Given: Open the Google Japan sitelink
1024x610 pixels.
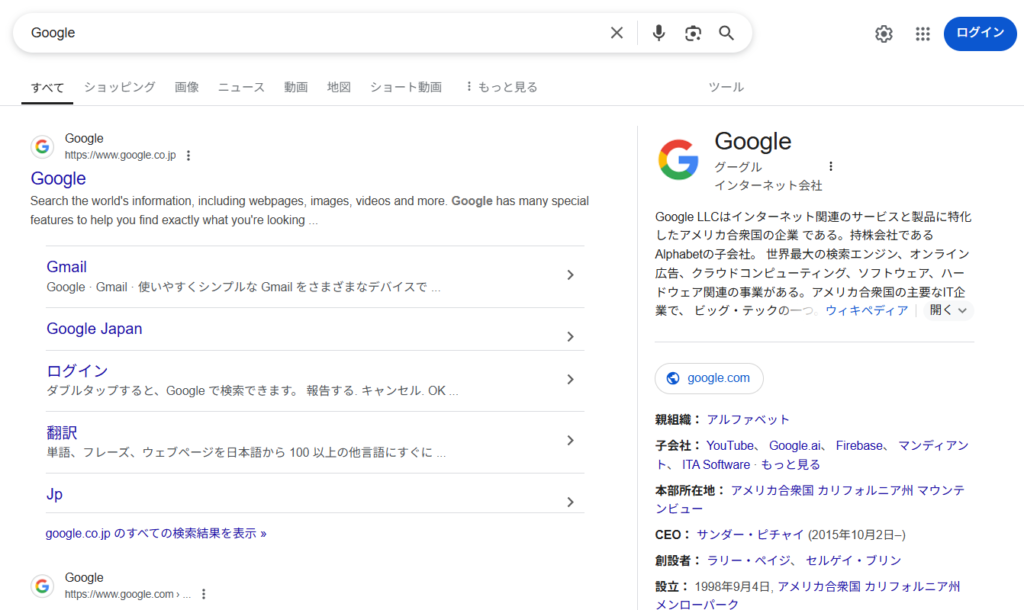Looking at the screenshot, I should 94,329.
